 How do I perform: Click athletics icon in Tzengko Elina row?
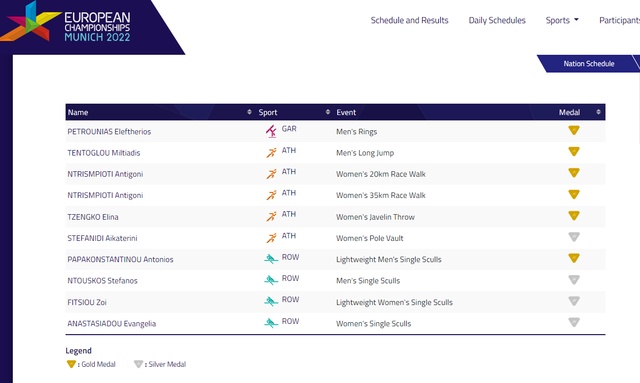(271, 216)
